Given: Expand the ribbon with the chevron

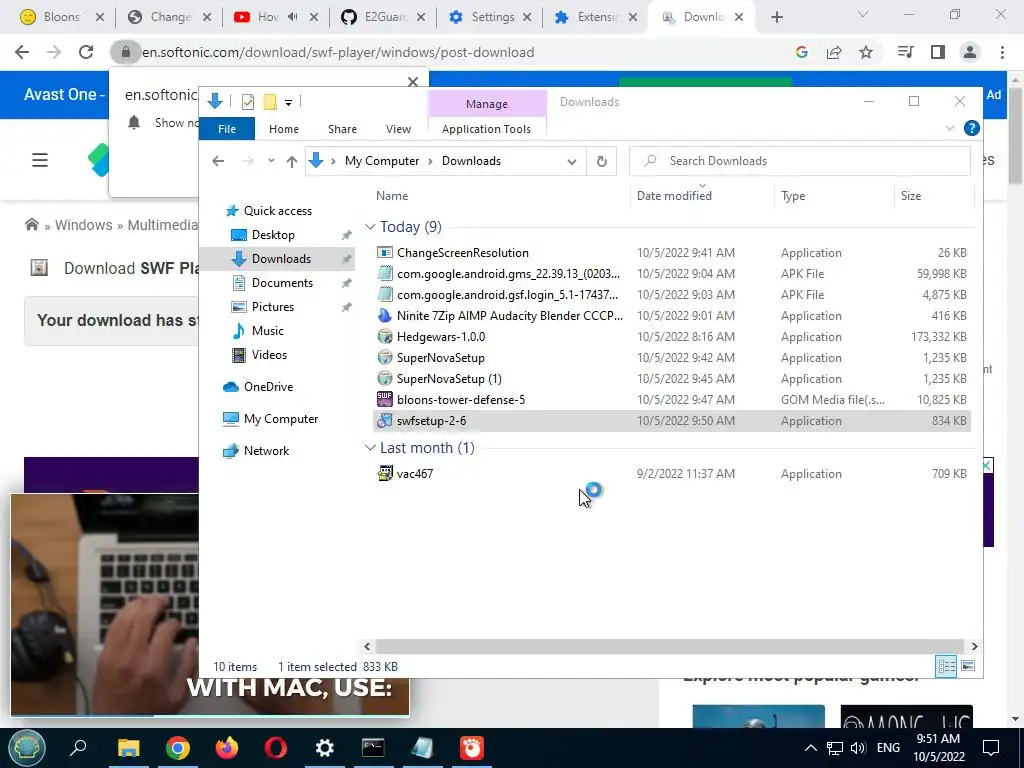Looking at the screenshot, I should tap(950, 129).
